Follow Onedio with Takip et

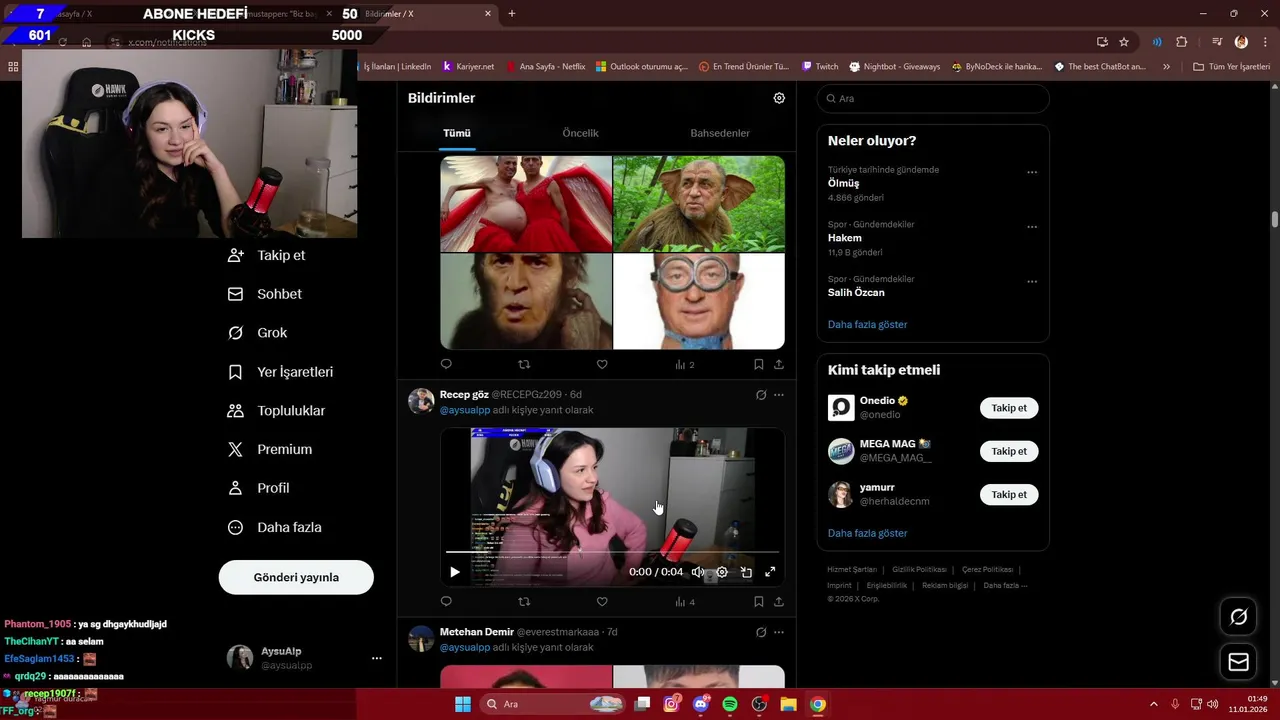[1009, 408]
